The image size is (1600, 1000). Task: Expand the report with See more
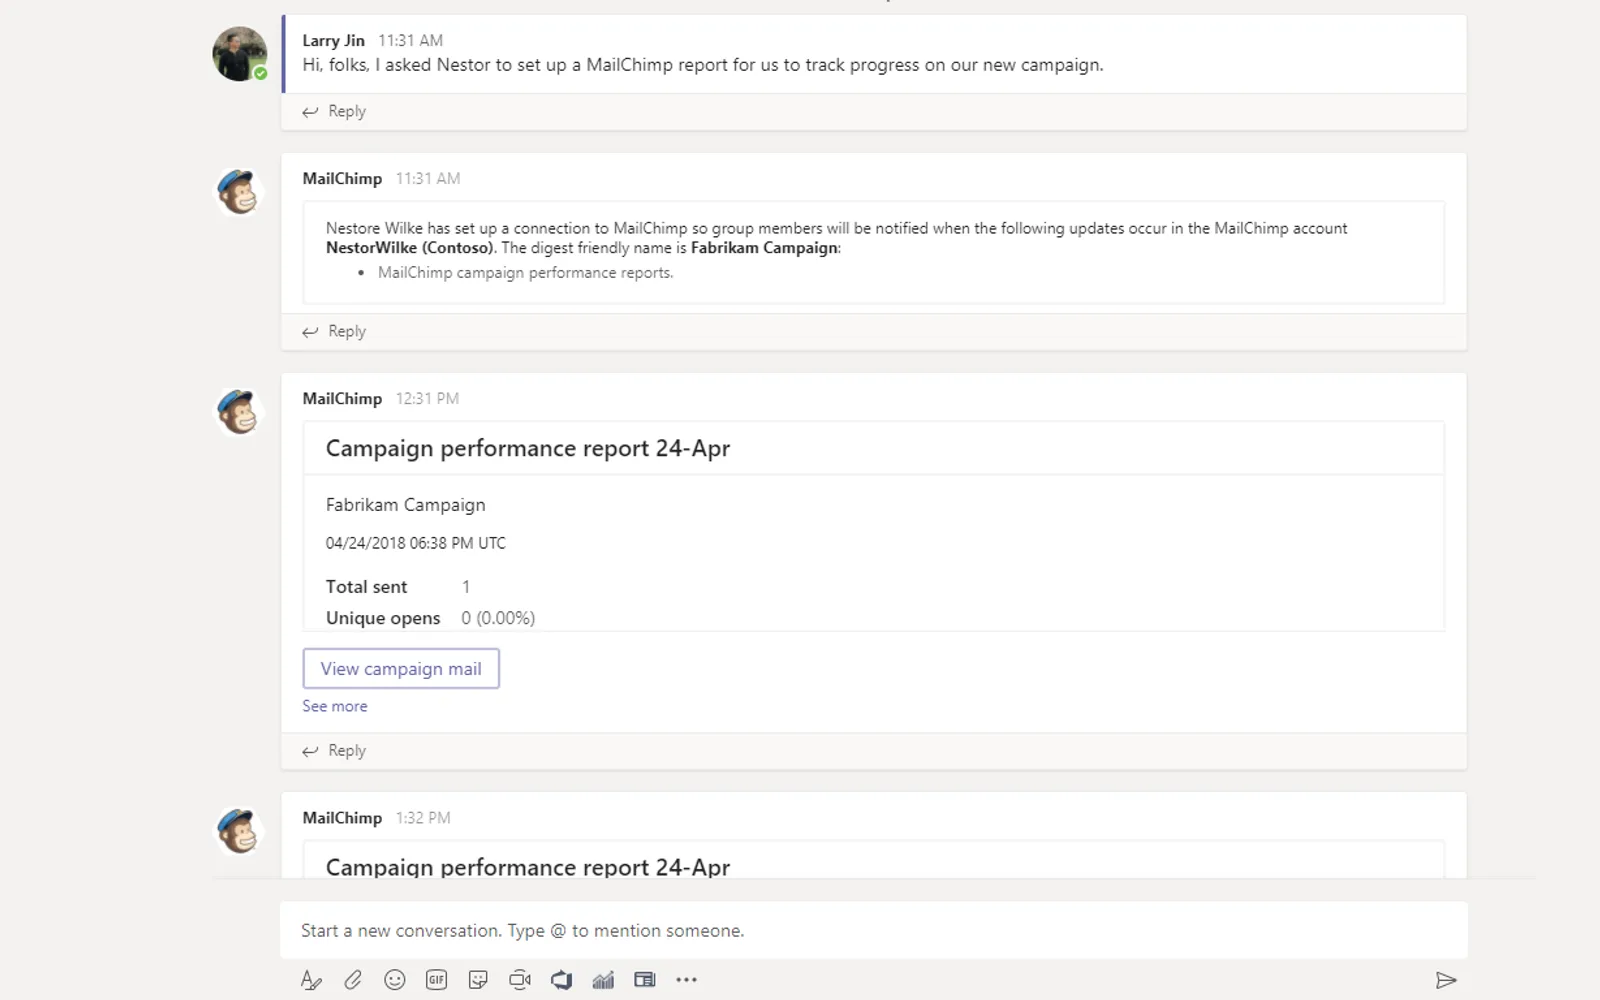tap(335, 706)
